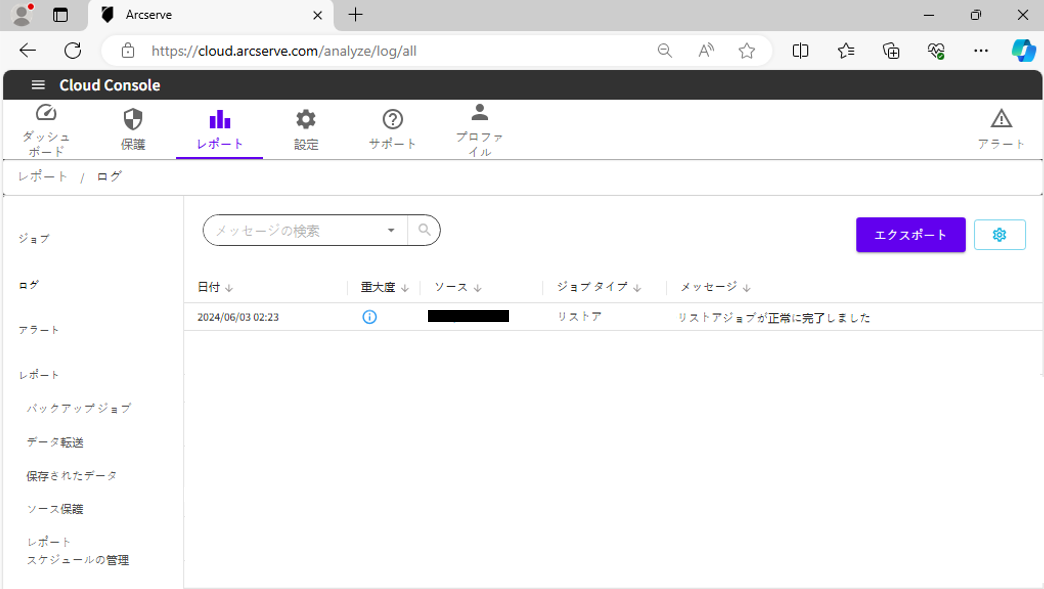Image resolution: width=1044 pixels, height=589 pixels.
Task: Click the browser refresh button
Action: click(73, 51)
